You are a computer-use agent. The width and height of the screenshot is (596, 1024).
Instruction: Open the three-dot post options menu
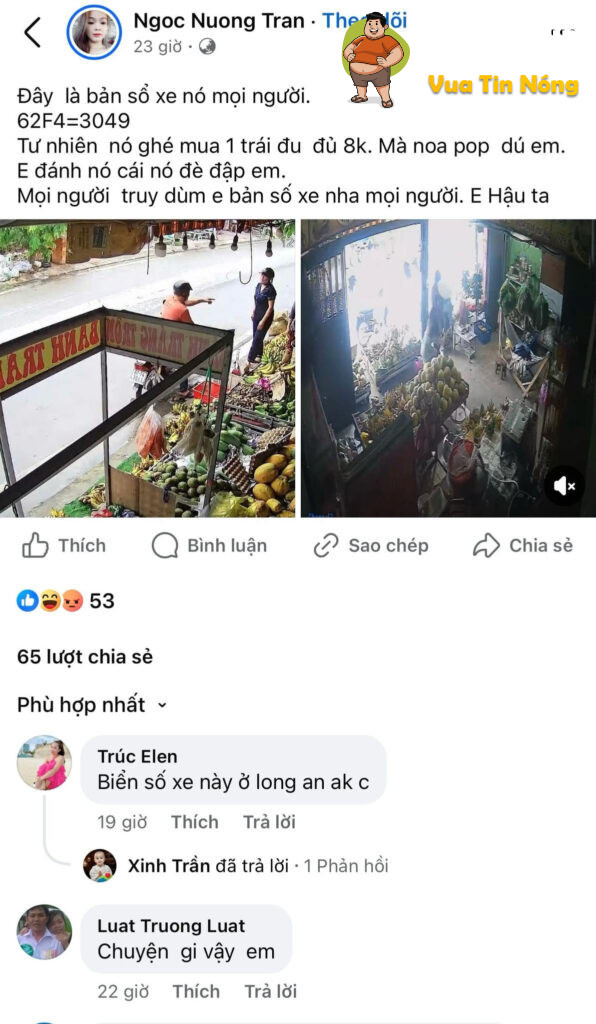point(563,32)
